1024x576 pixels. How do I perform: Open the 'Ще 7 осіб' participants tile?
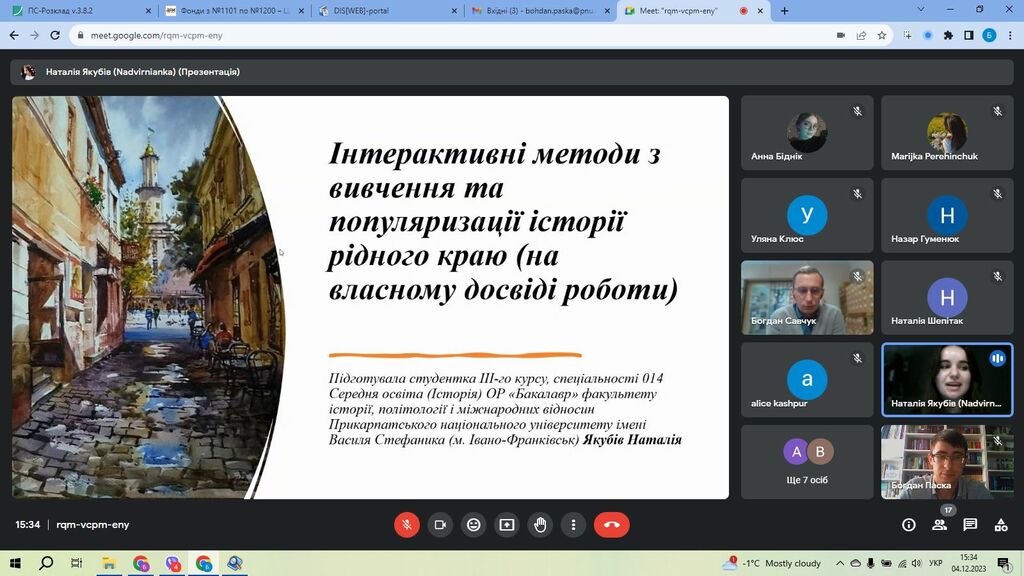point(807,462)
